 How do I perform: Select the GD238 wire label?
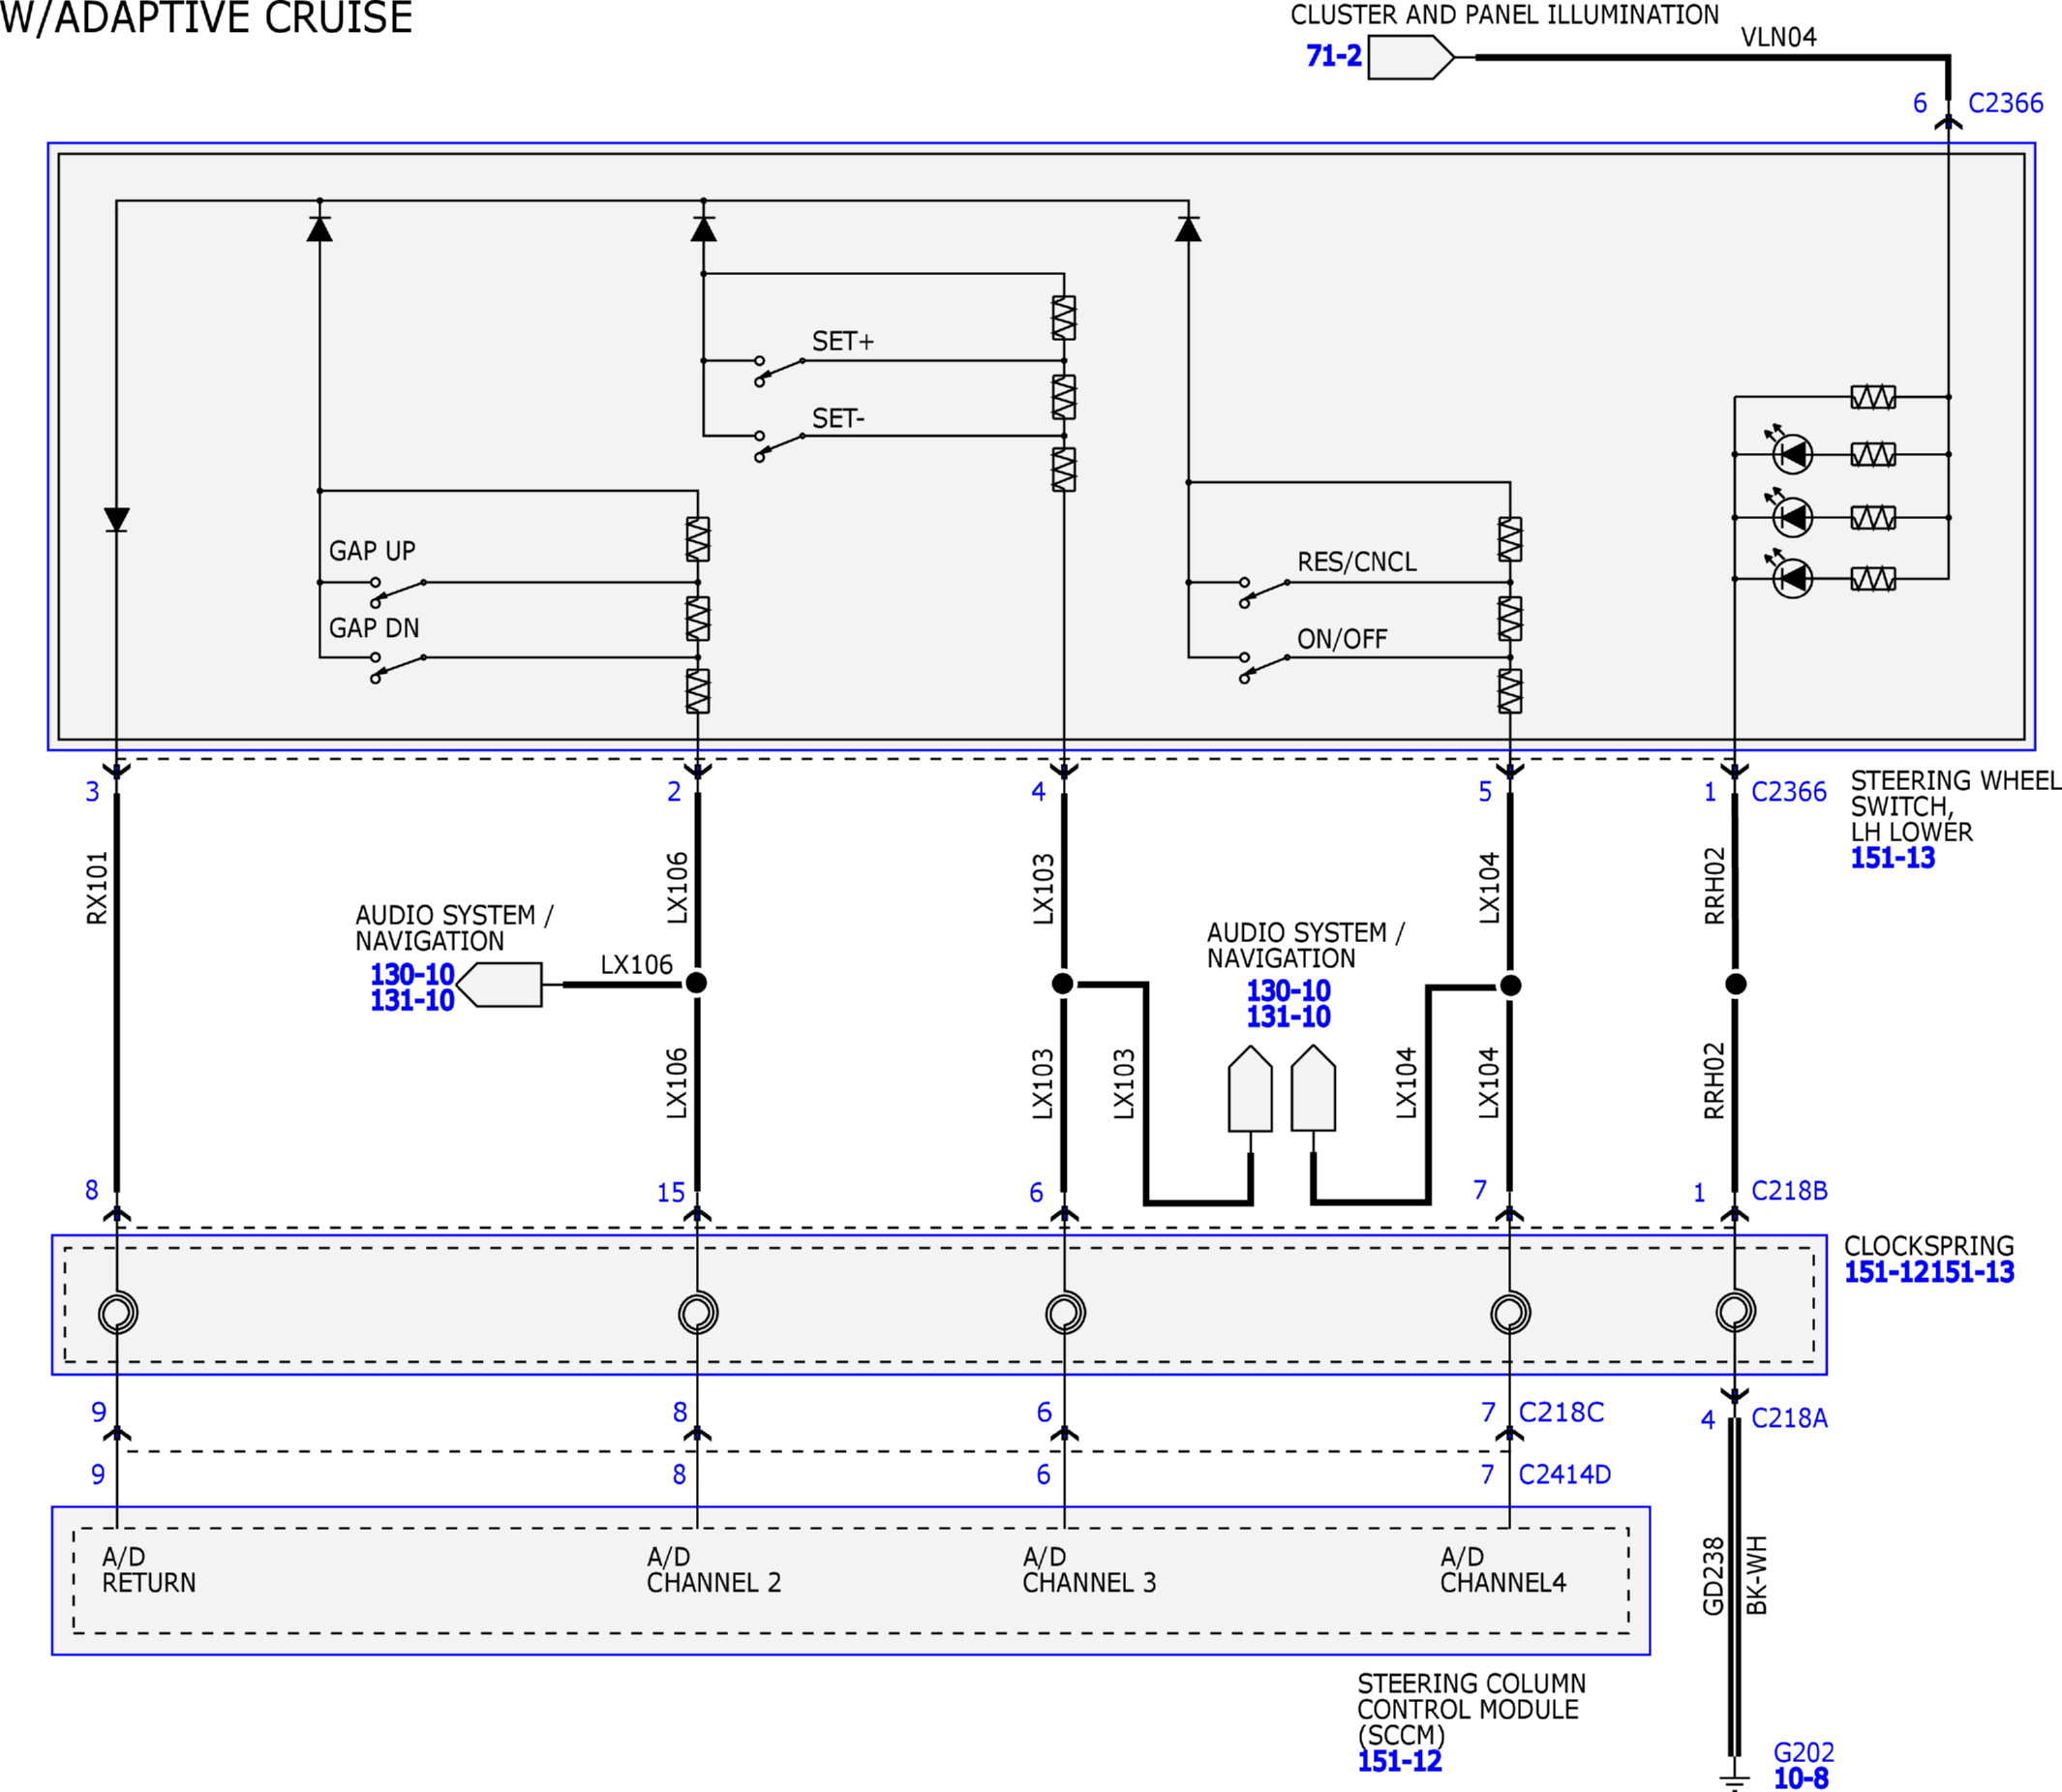point(1713,1576)
